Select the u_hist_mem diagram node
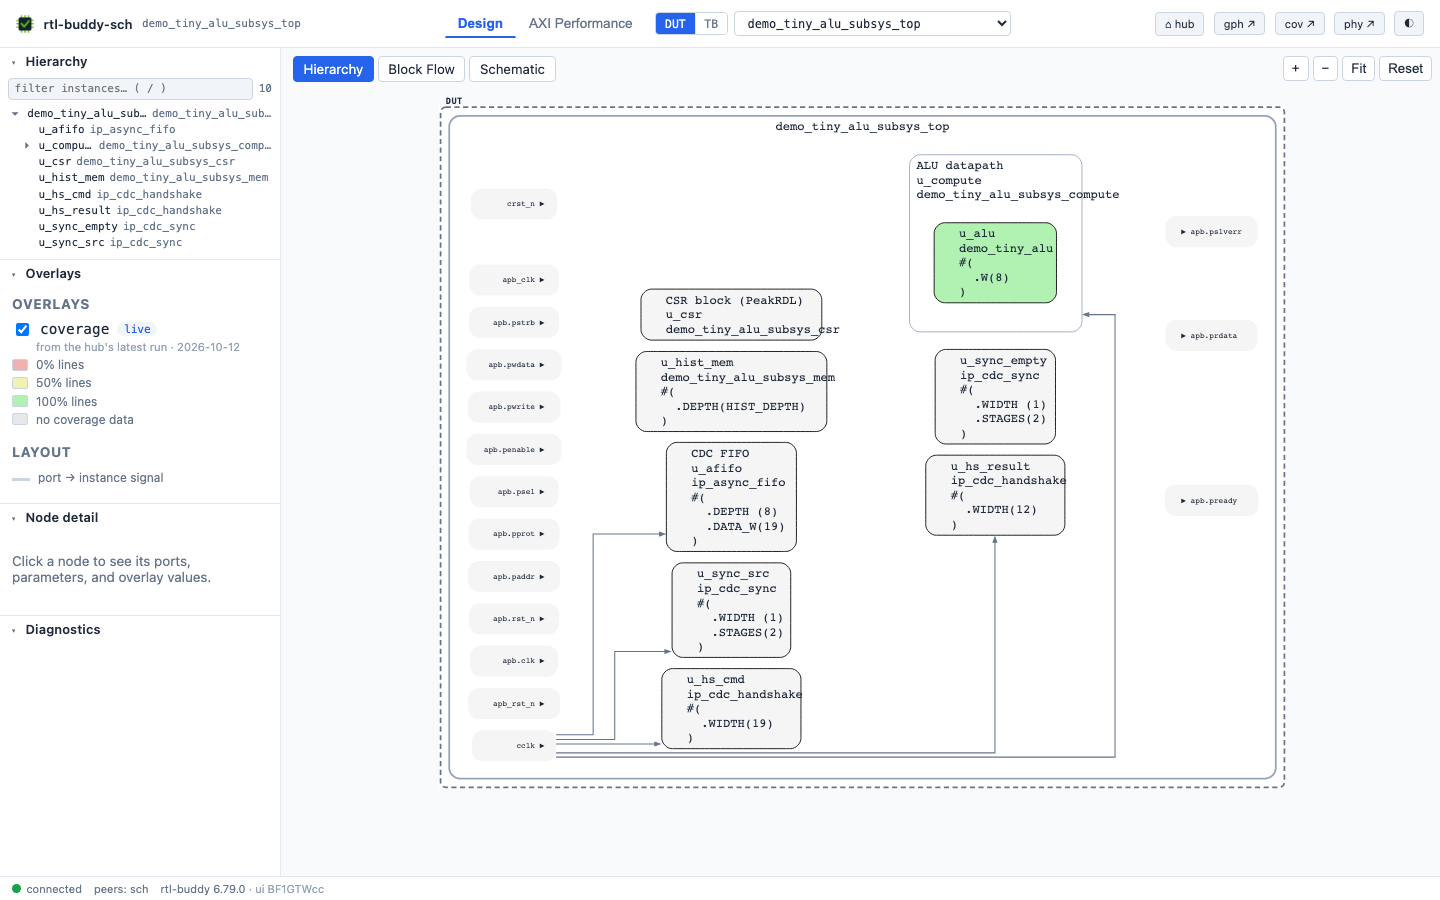Image resolution: width=1440 pixels, height=900 pixels. point(731,392)
